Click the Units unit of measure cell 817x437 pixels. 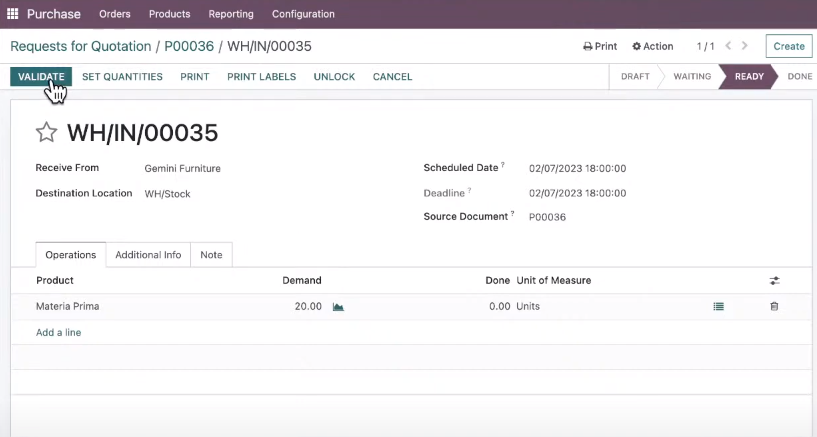click(x=528, y=306)
